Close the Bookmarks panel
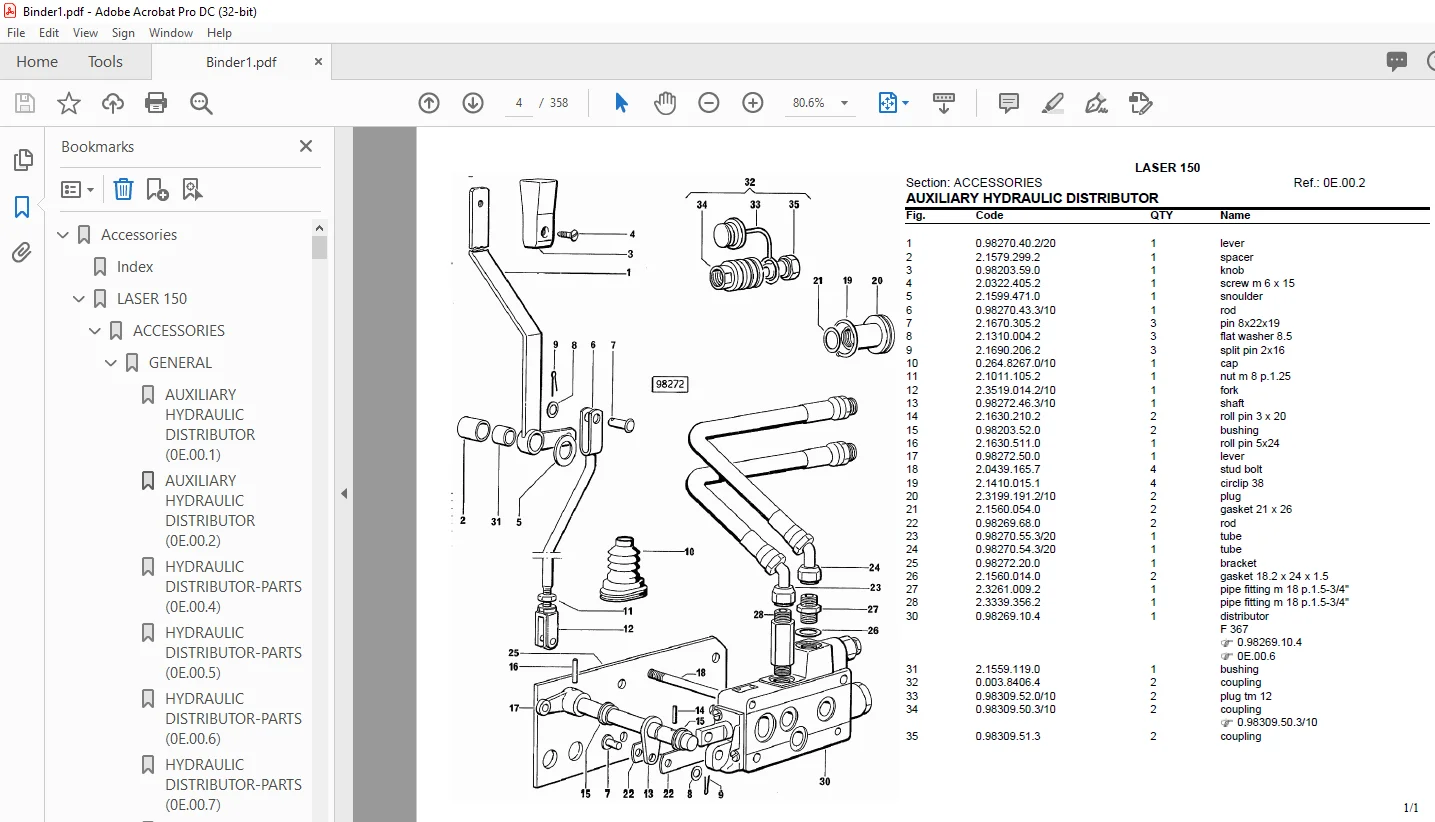 (x=306, y=146)
